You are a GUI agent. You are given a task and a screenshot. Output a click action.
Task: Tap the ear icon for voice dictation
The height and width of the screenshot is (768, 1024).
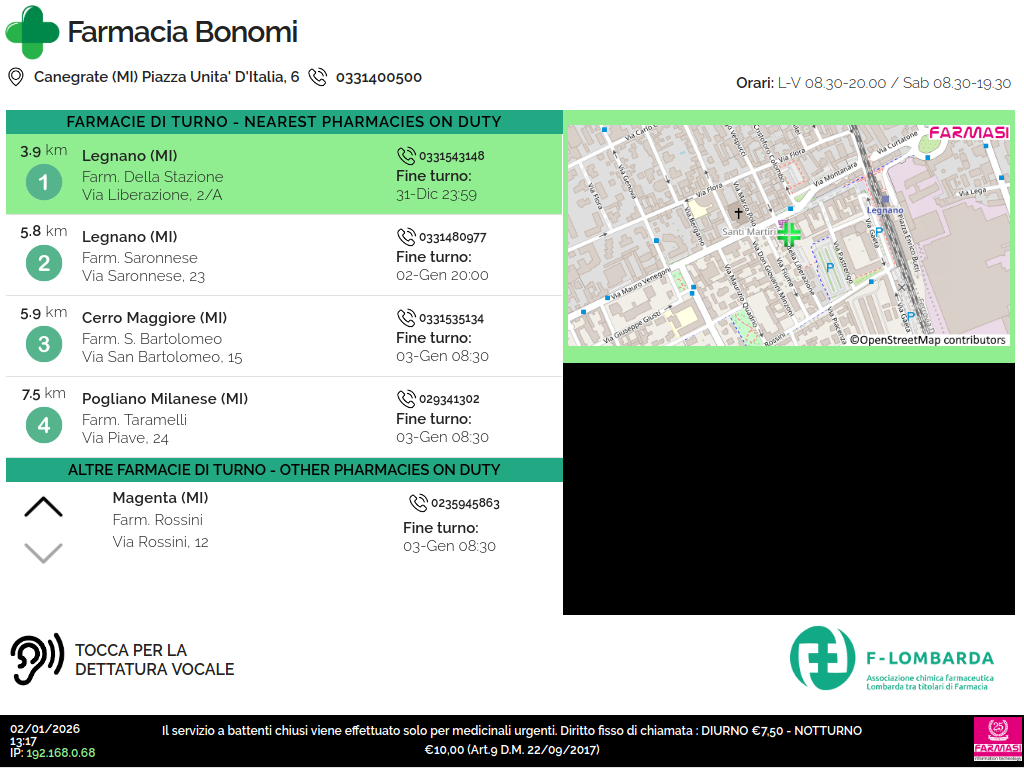point(37,659)
